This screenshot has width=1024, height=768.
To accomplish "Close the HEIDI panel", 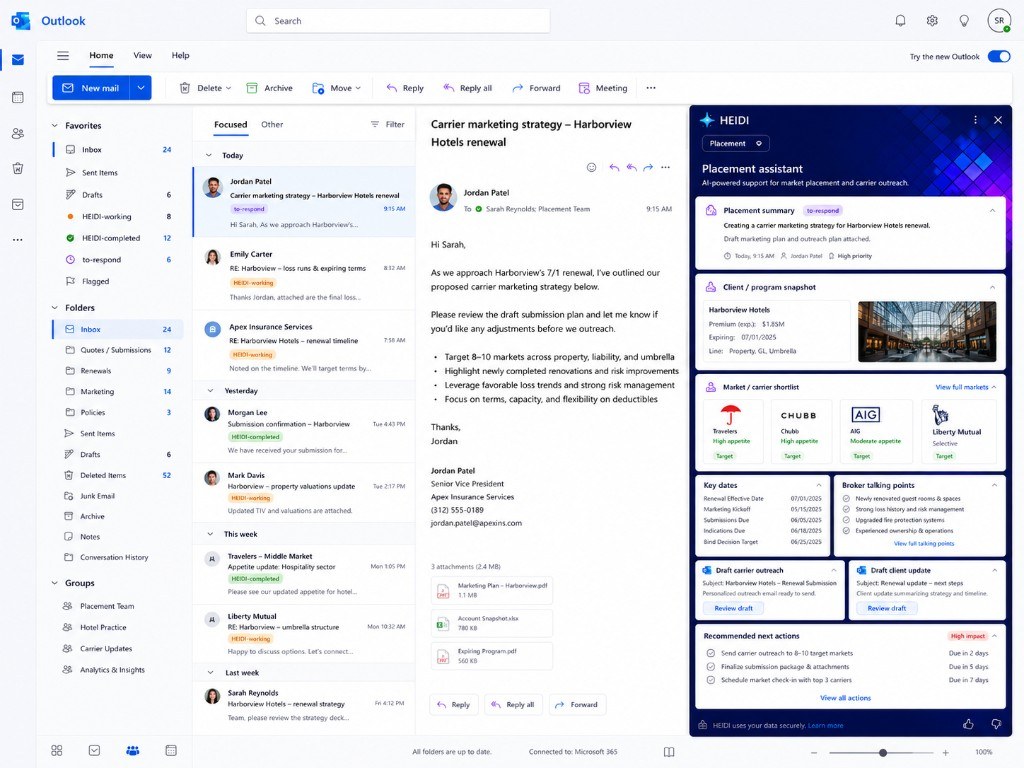I will click(x=998, y=120).
